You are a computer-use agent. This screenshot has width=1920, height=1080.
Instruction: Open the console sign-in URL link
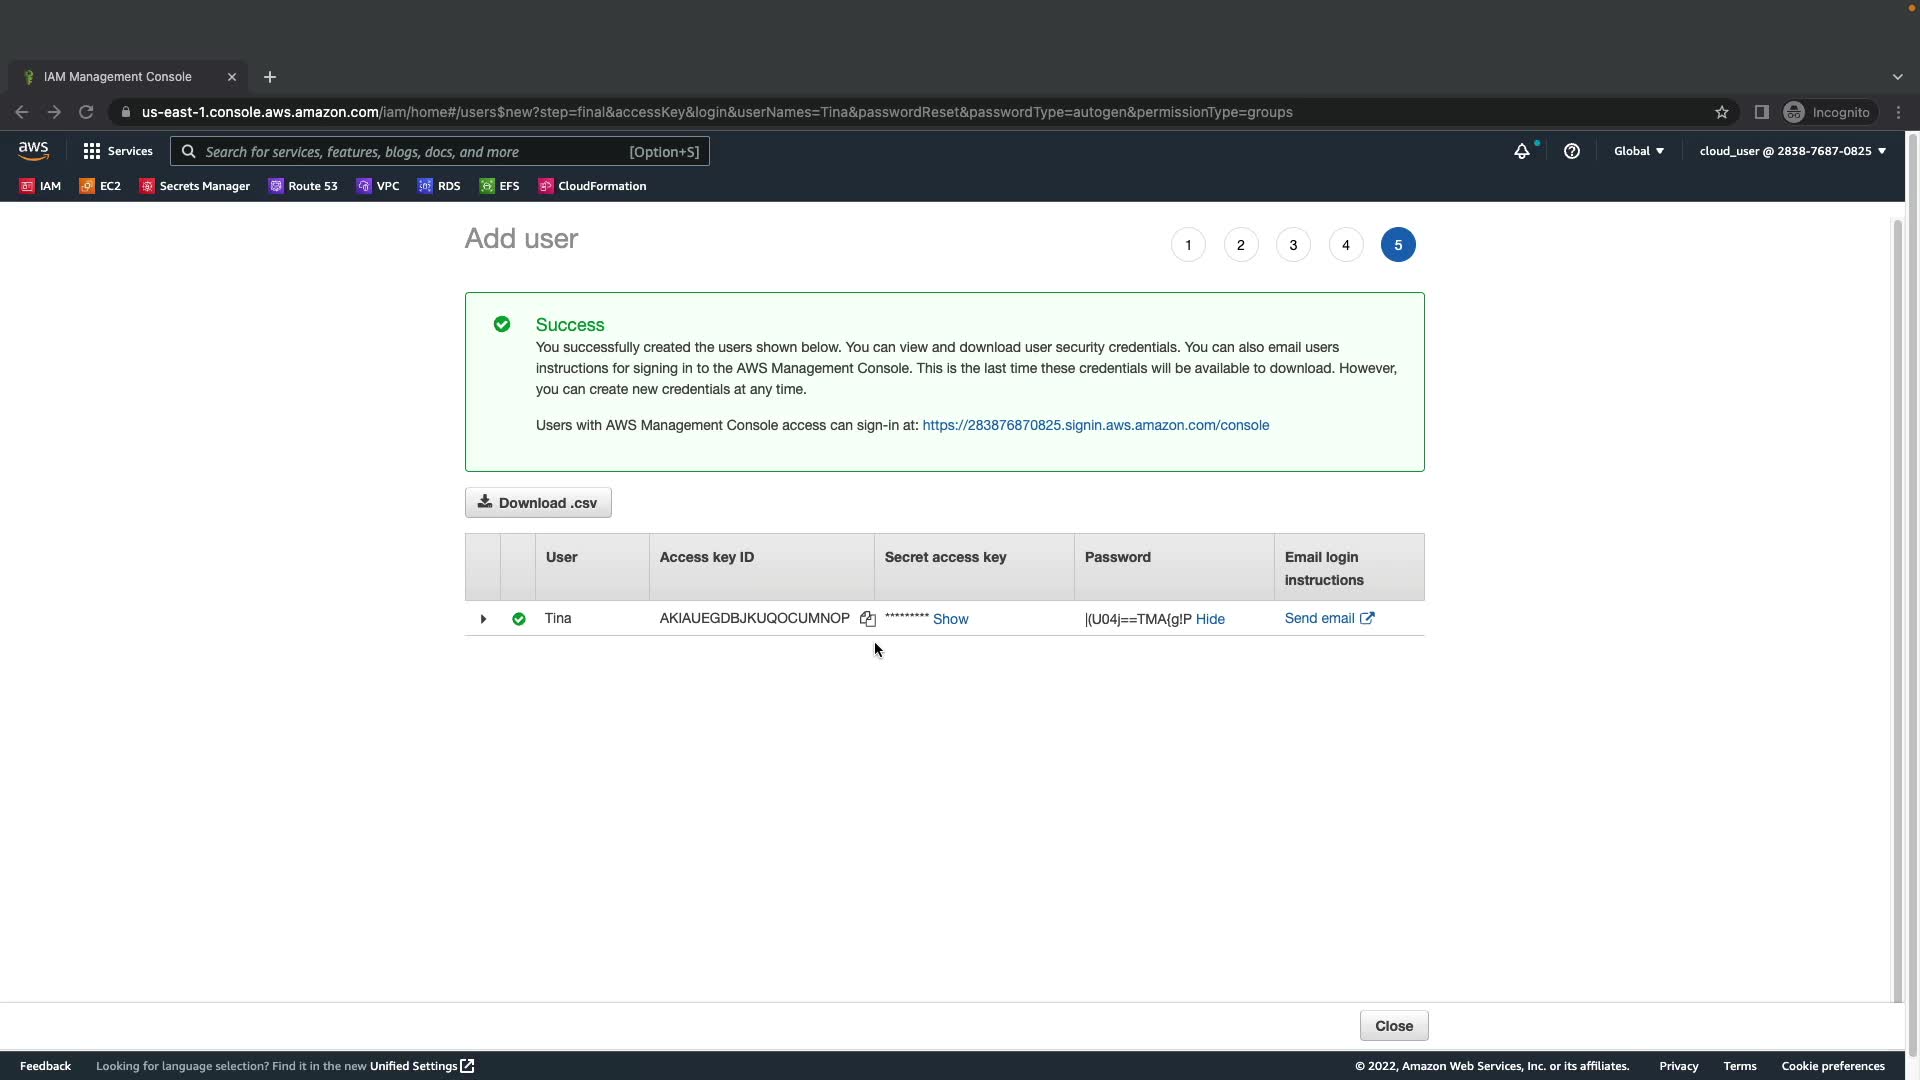click(1095, 425)
